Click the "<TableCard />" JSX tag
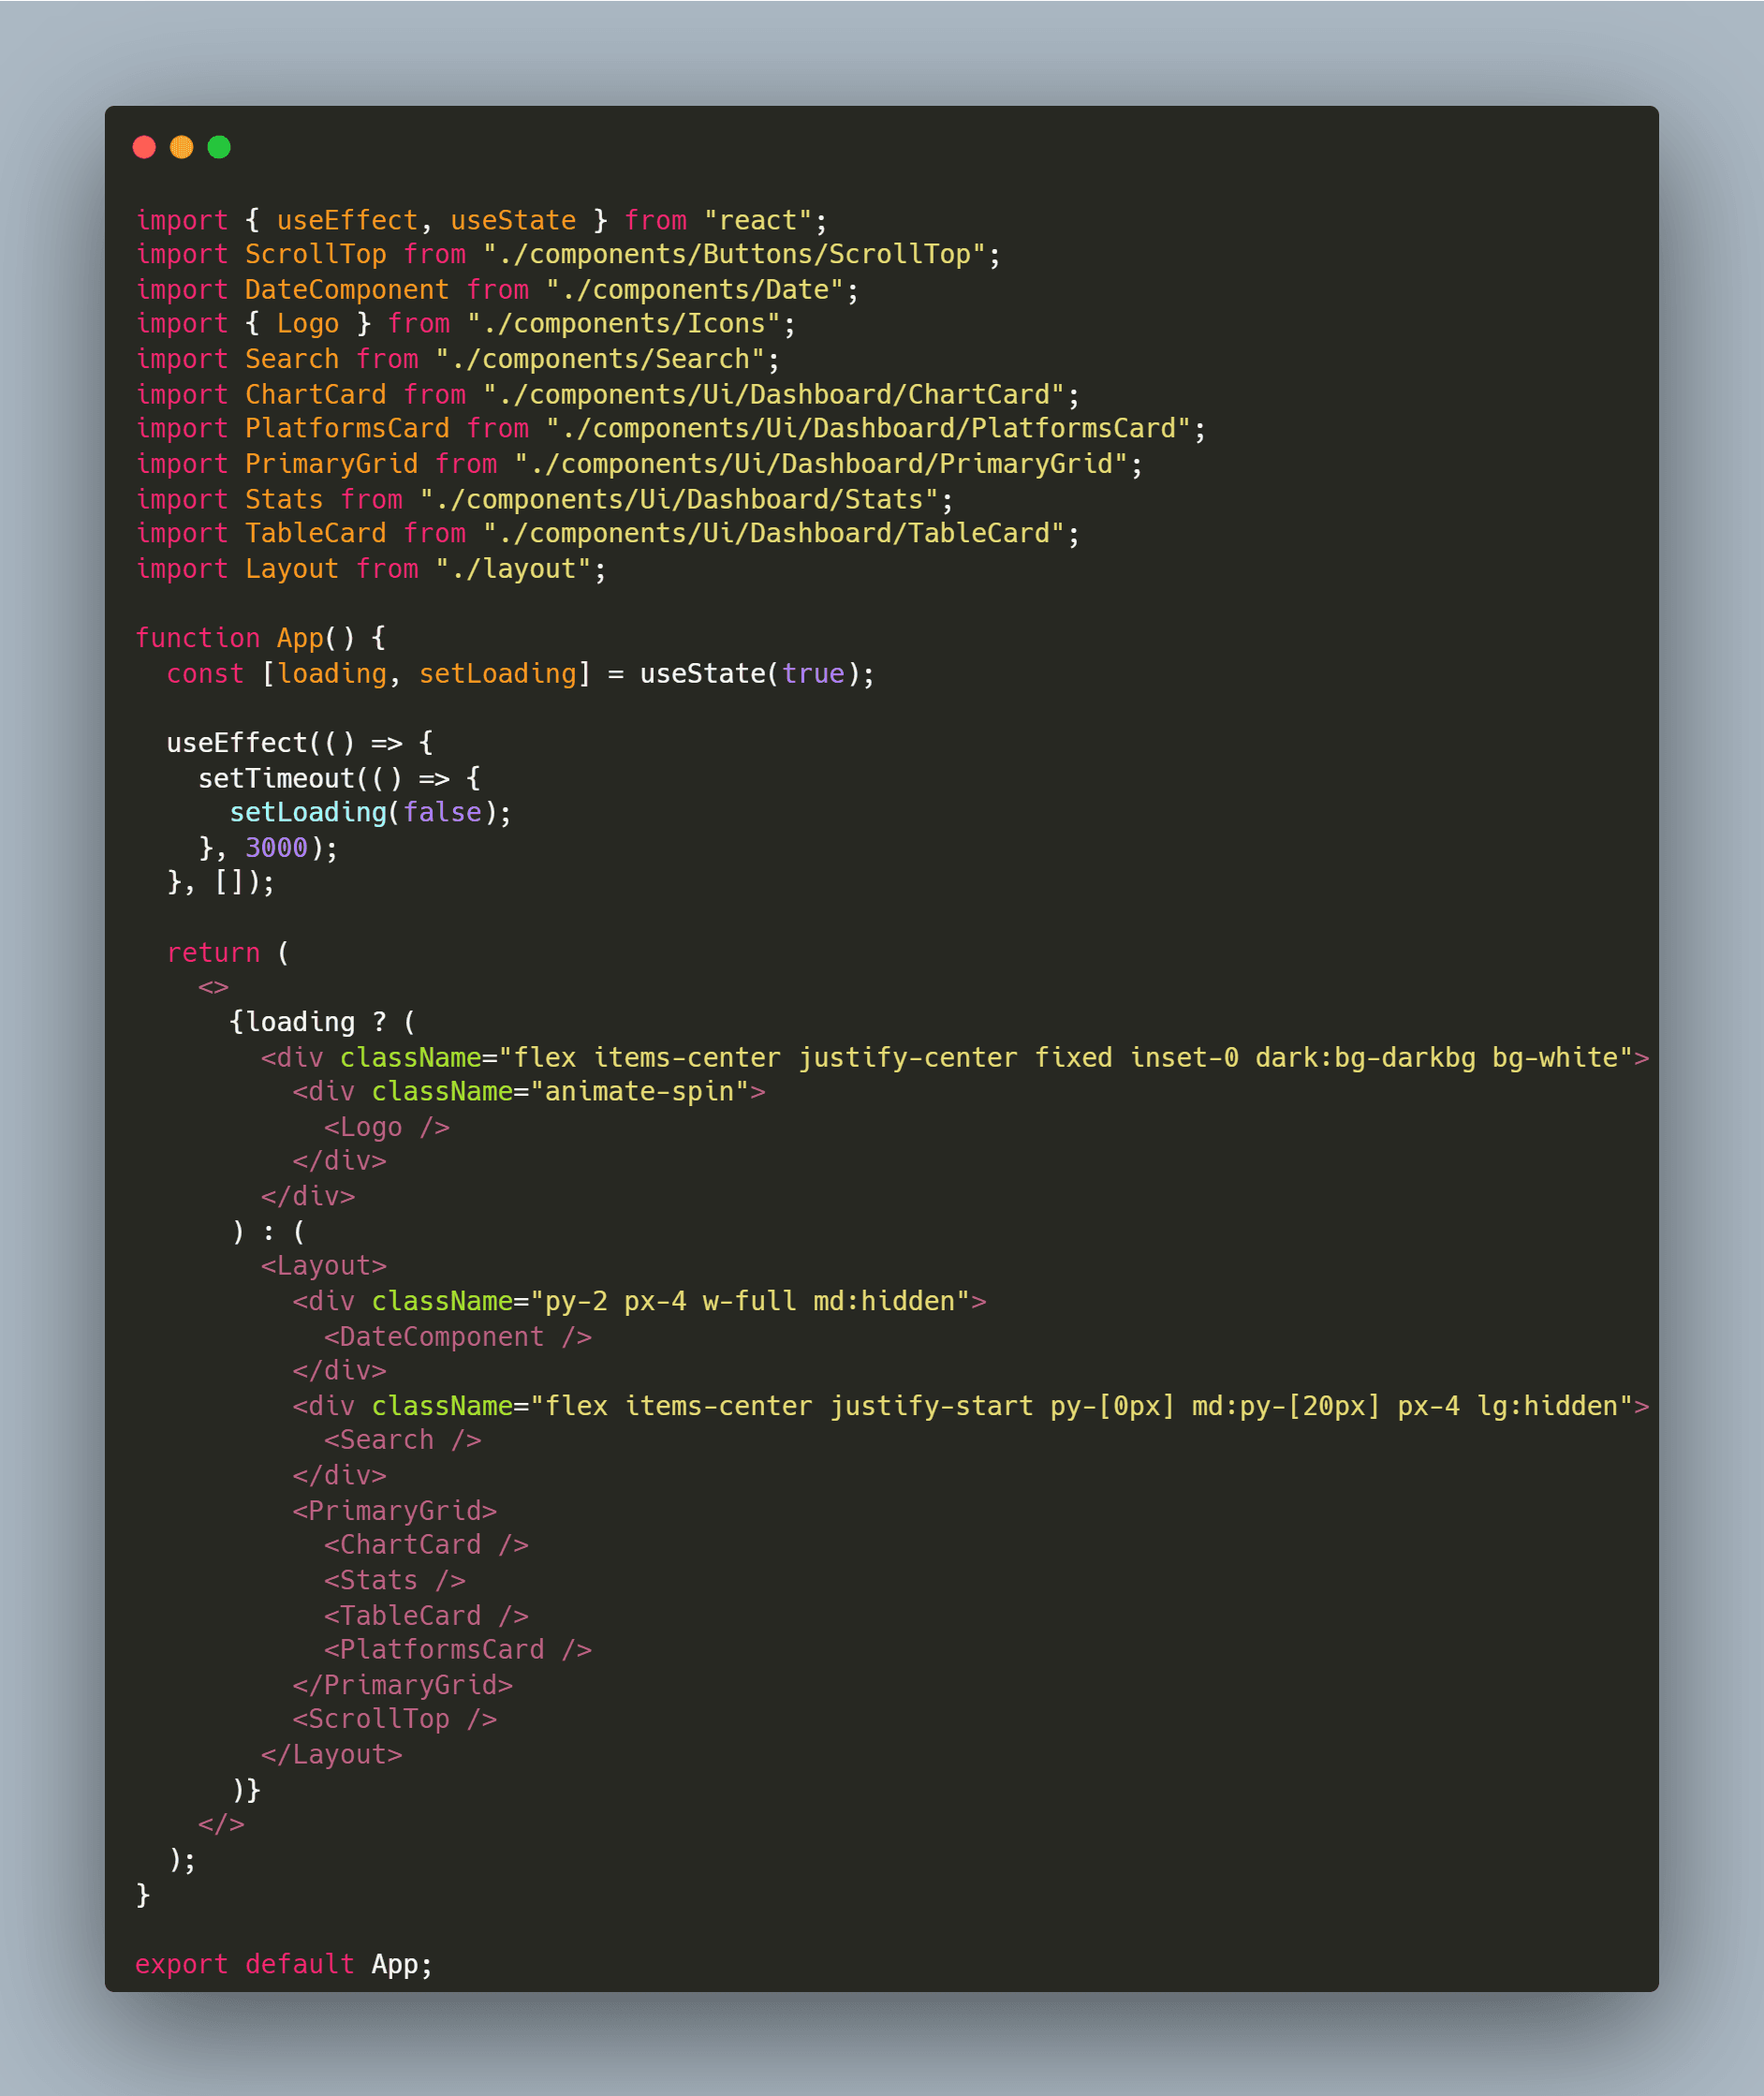 pyautogui.click(x=426, y=1615)
